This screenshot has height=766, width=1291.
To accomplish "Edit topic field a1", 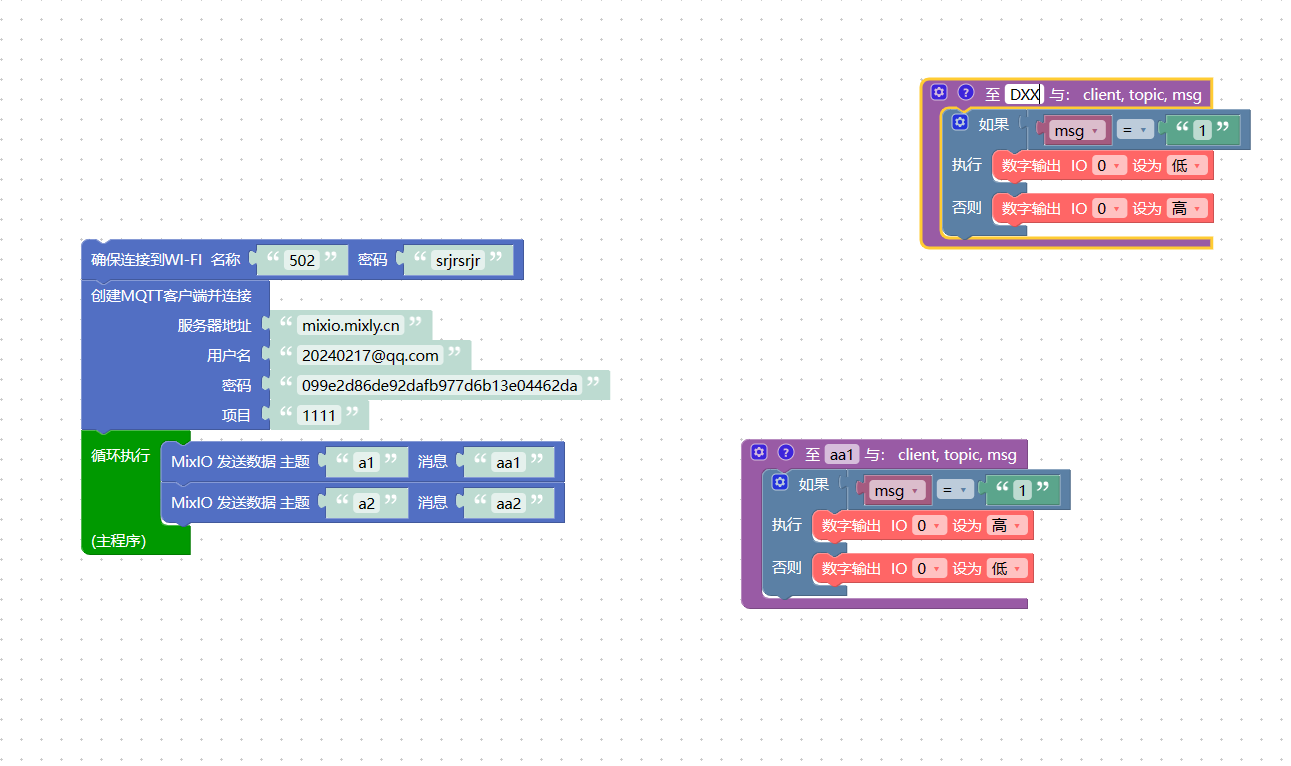I will click(x=366, y=462).
